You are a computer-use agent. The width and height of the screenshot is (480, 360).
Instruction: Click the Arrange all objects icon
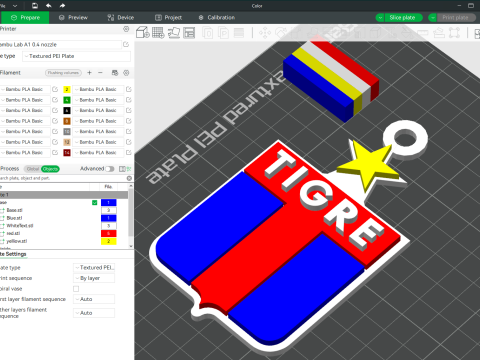(x=189, y=33)
